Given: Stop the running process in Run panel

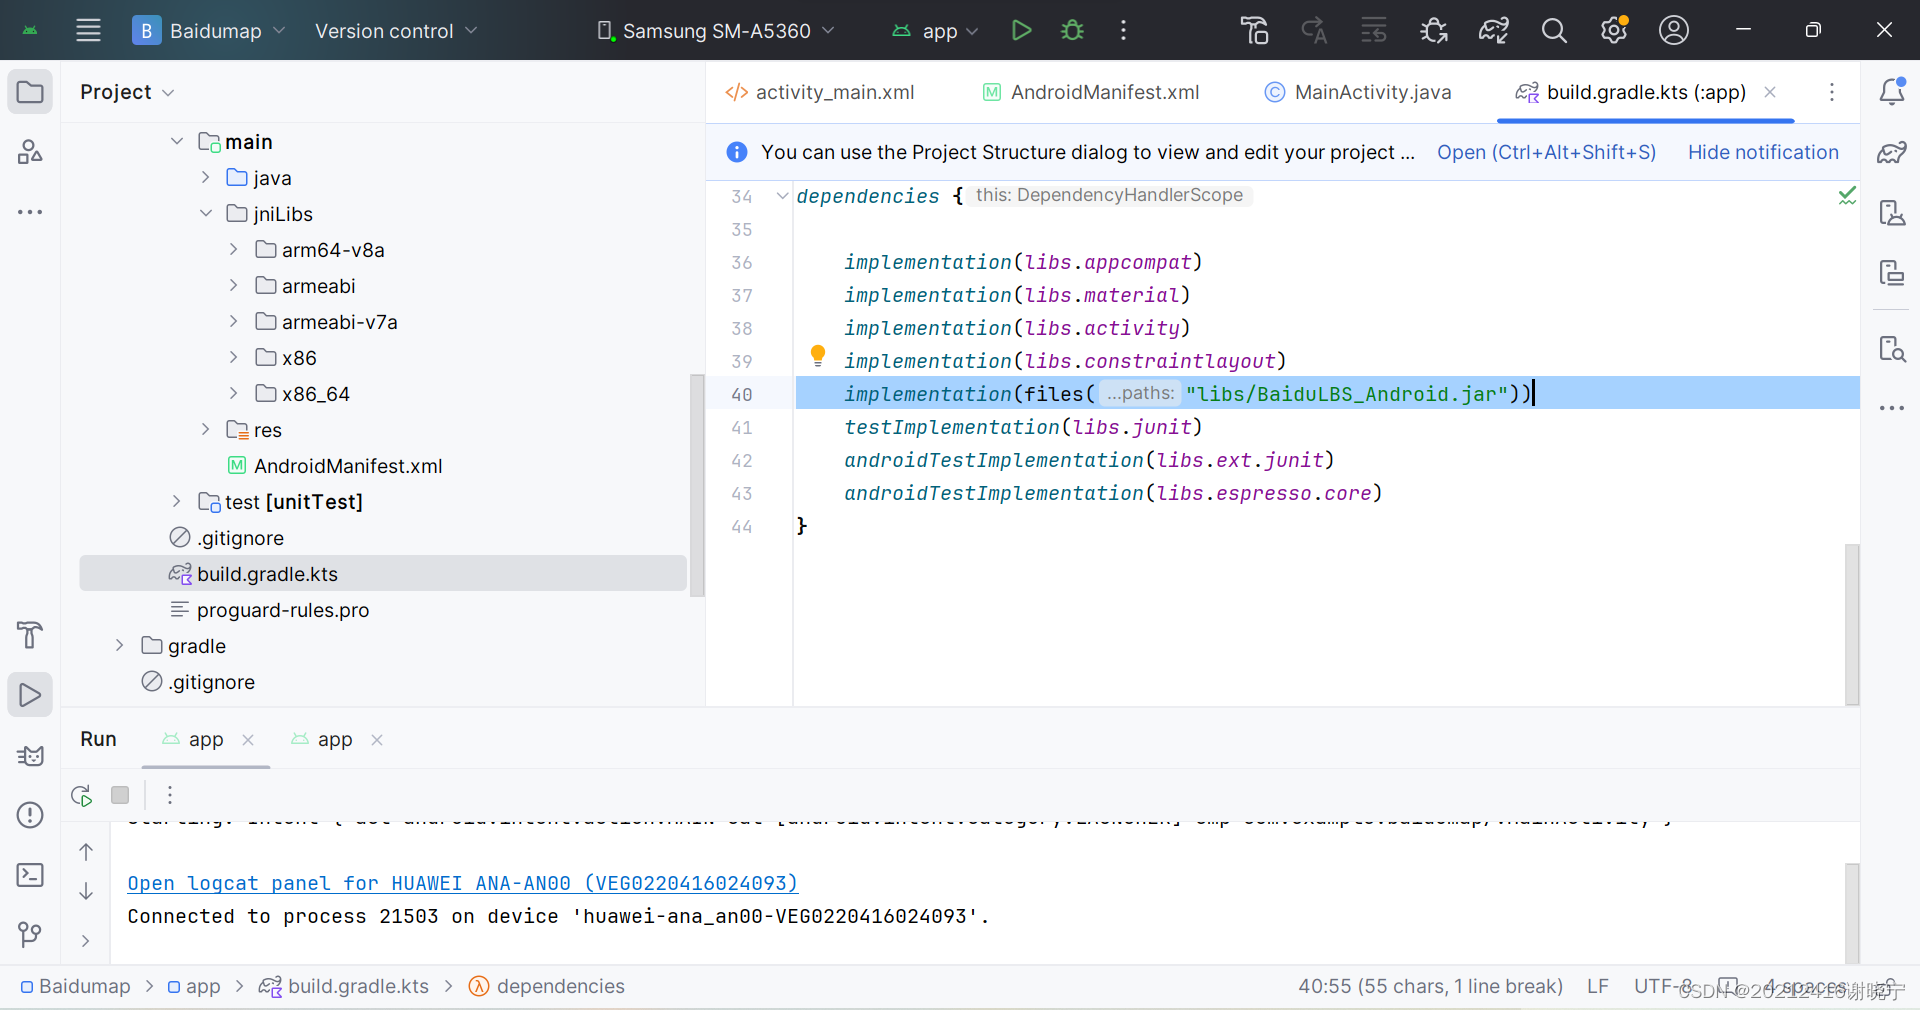Looking at the screenshot, I should pyautogui.click(x=120, y=795).
